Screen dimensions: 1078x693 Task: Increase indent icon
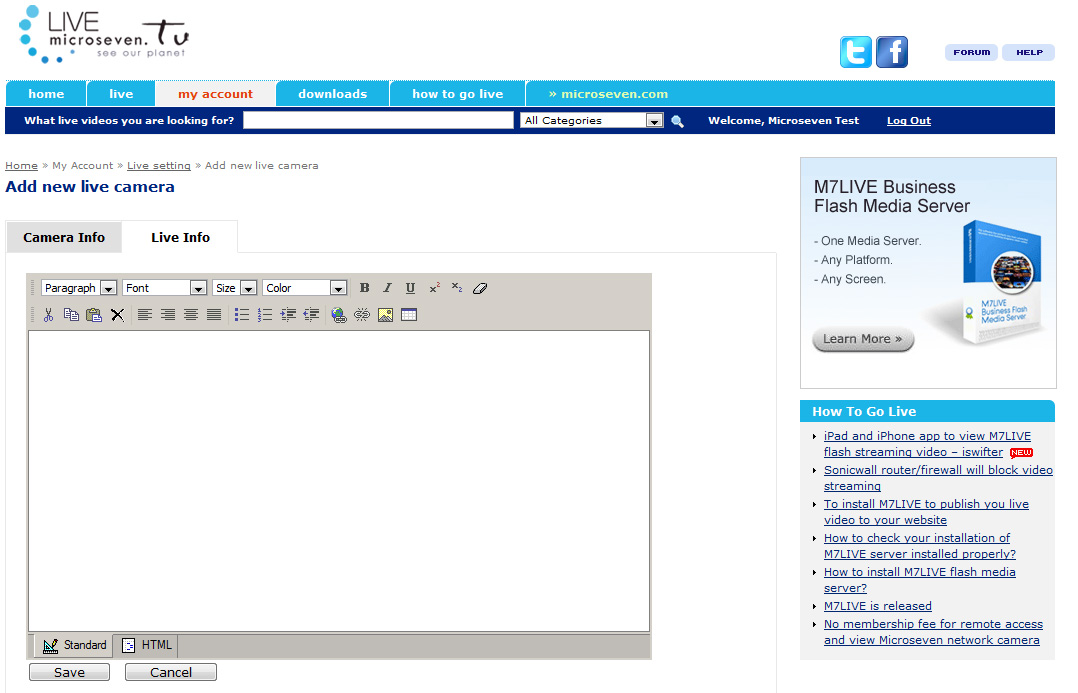tap(288, 315)
